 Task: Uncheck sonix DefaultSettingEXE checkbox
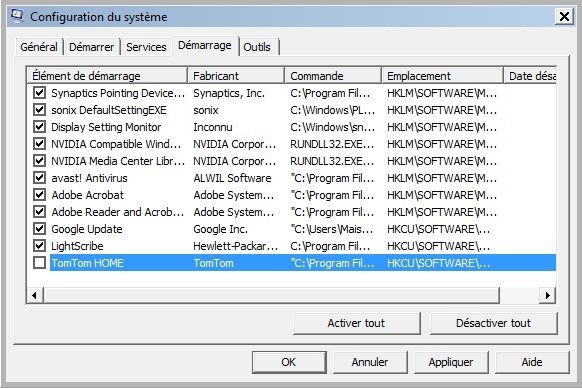point(39,110)
